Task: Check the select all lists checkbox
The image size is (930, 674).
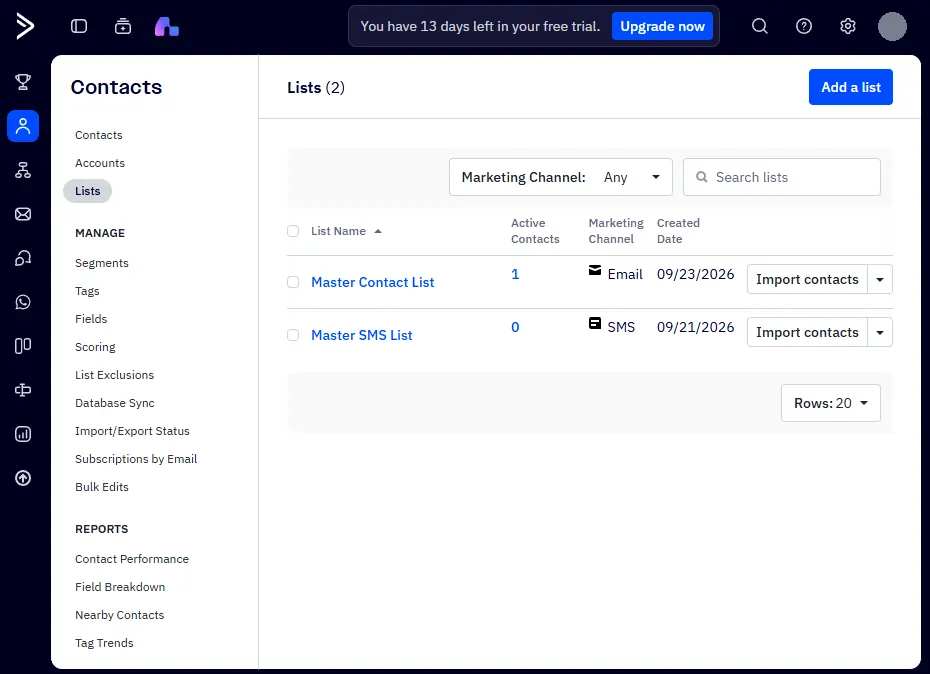Action: click(x=293, y=231)
